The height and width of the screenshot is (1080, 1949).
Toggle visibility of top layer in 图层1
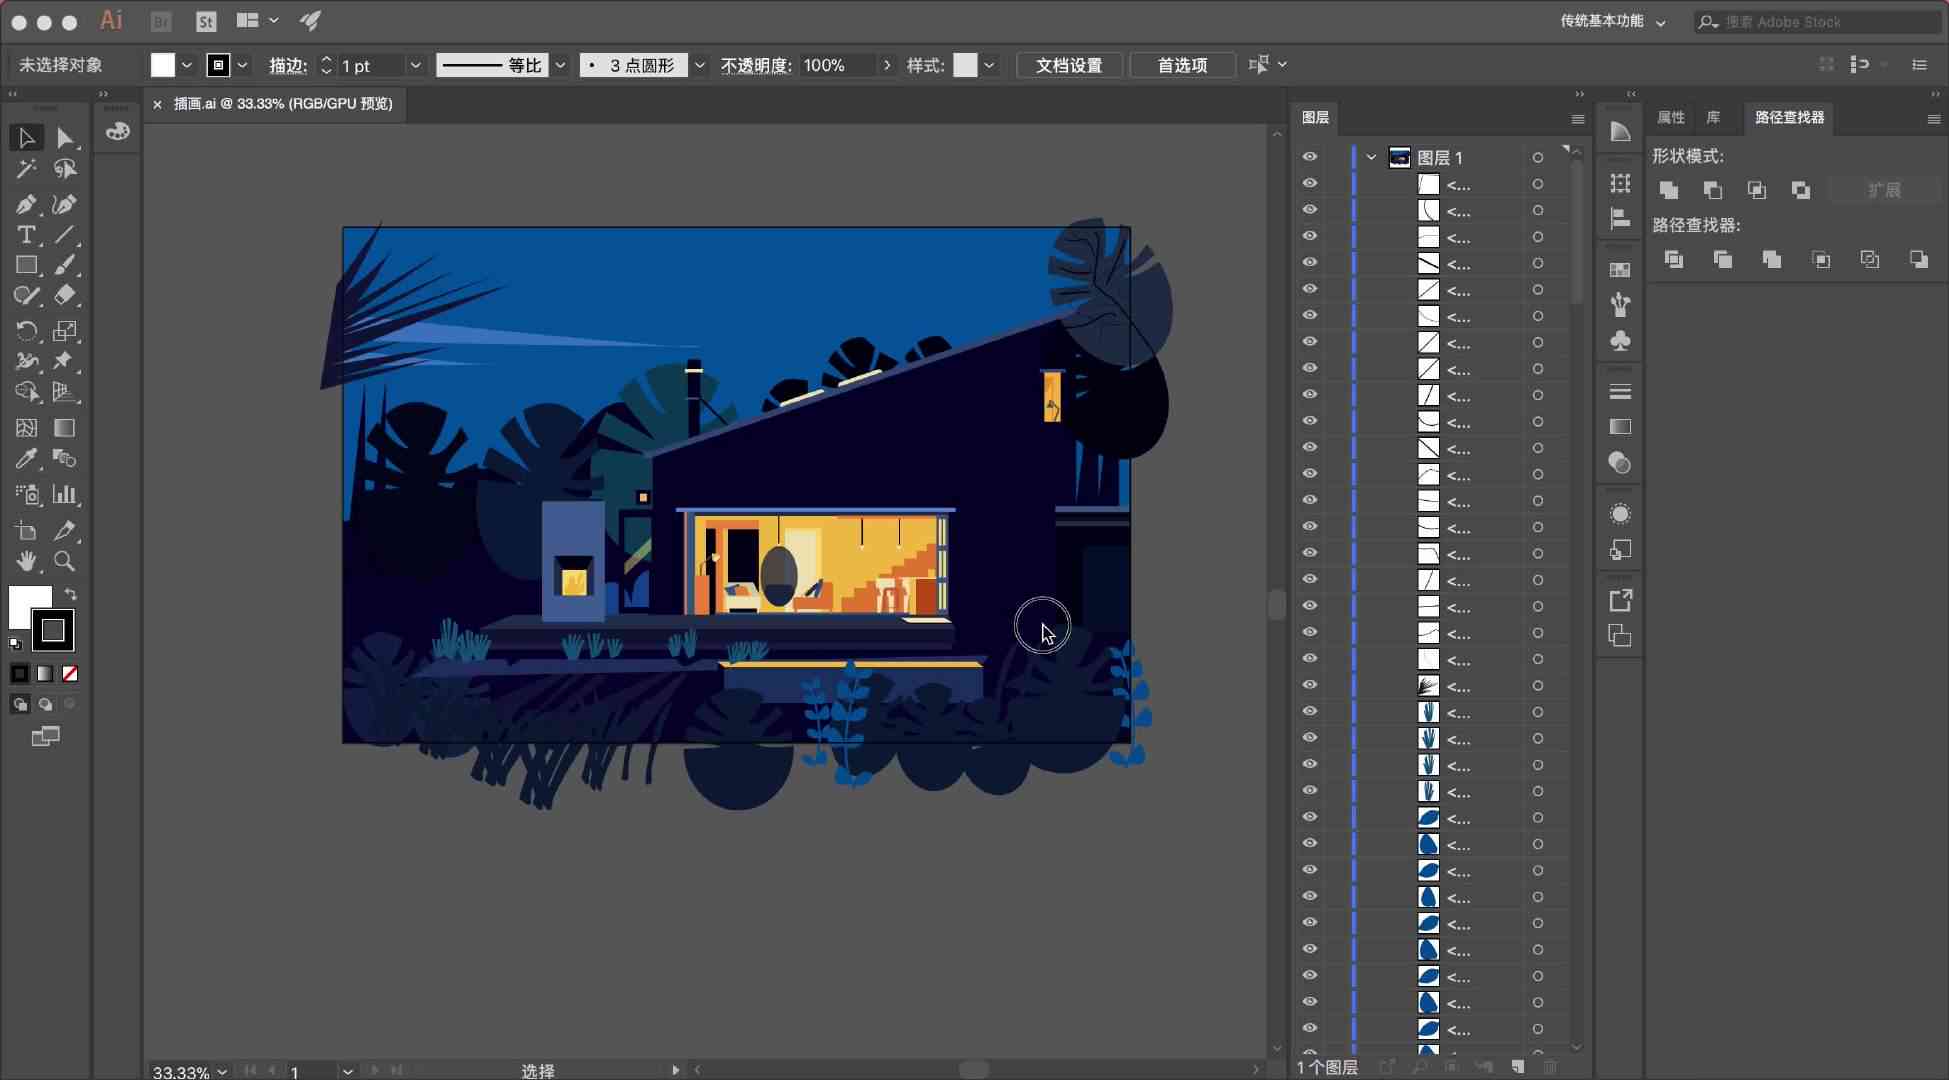(x=1311, y=184)
